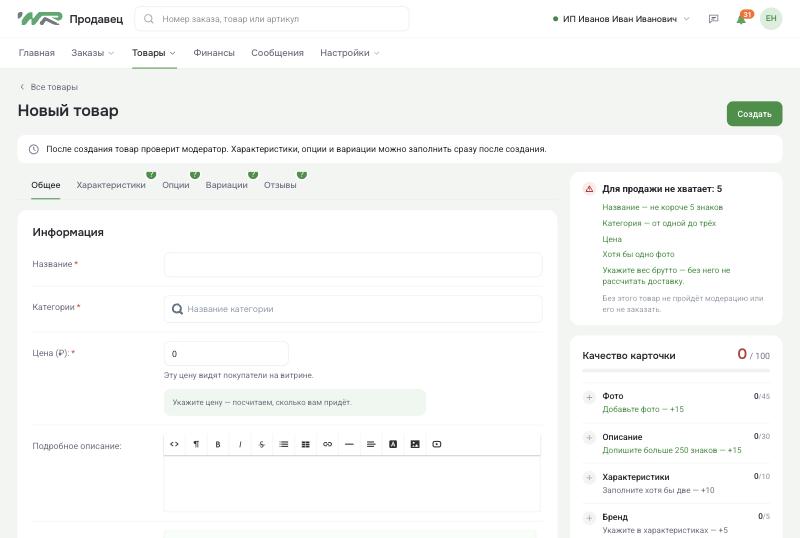Click the Допишите больше 250 знаков link
The image size is (800, 538).
click(671, 450)
